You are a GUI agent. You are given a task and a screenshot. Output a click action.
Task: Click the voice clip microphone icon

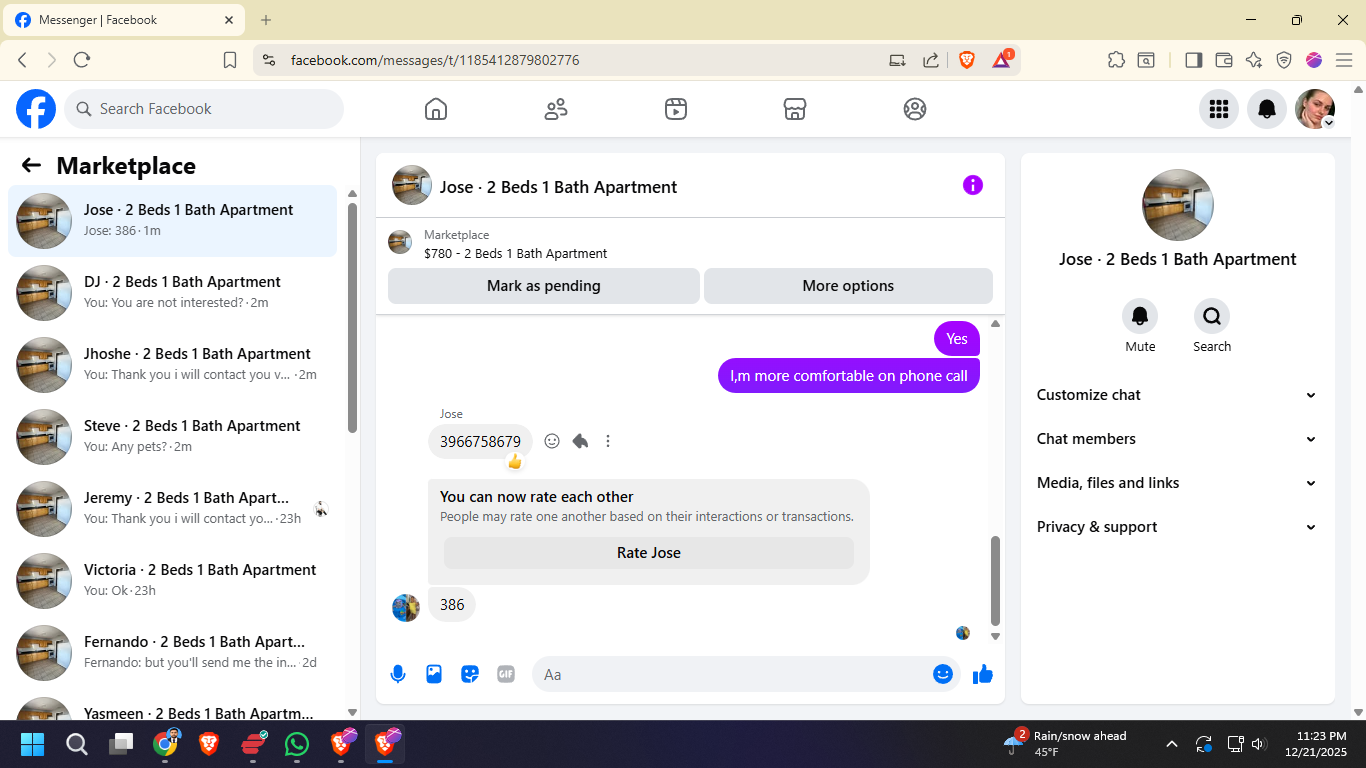[398, 674]
